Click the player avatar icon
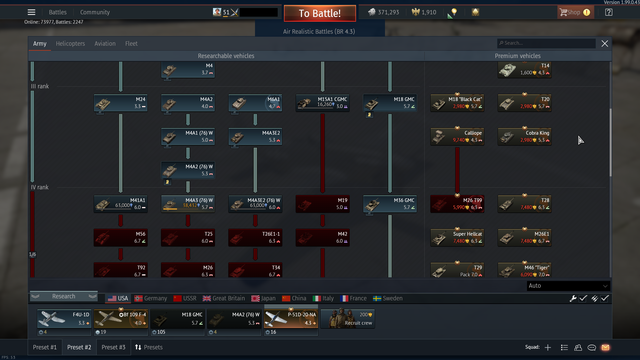Viewport: 640px width, 360px height. coord(217,12)
